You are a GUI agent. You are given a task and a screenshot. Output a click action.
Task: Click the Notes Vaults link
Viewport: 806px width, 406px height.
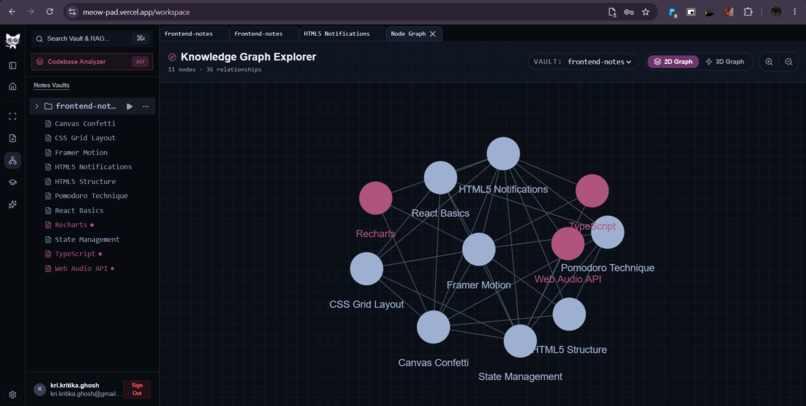click(51, 85)
